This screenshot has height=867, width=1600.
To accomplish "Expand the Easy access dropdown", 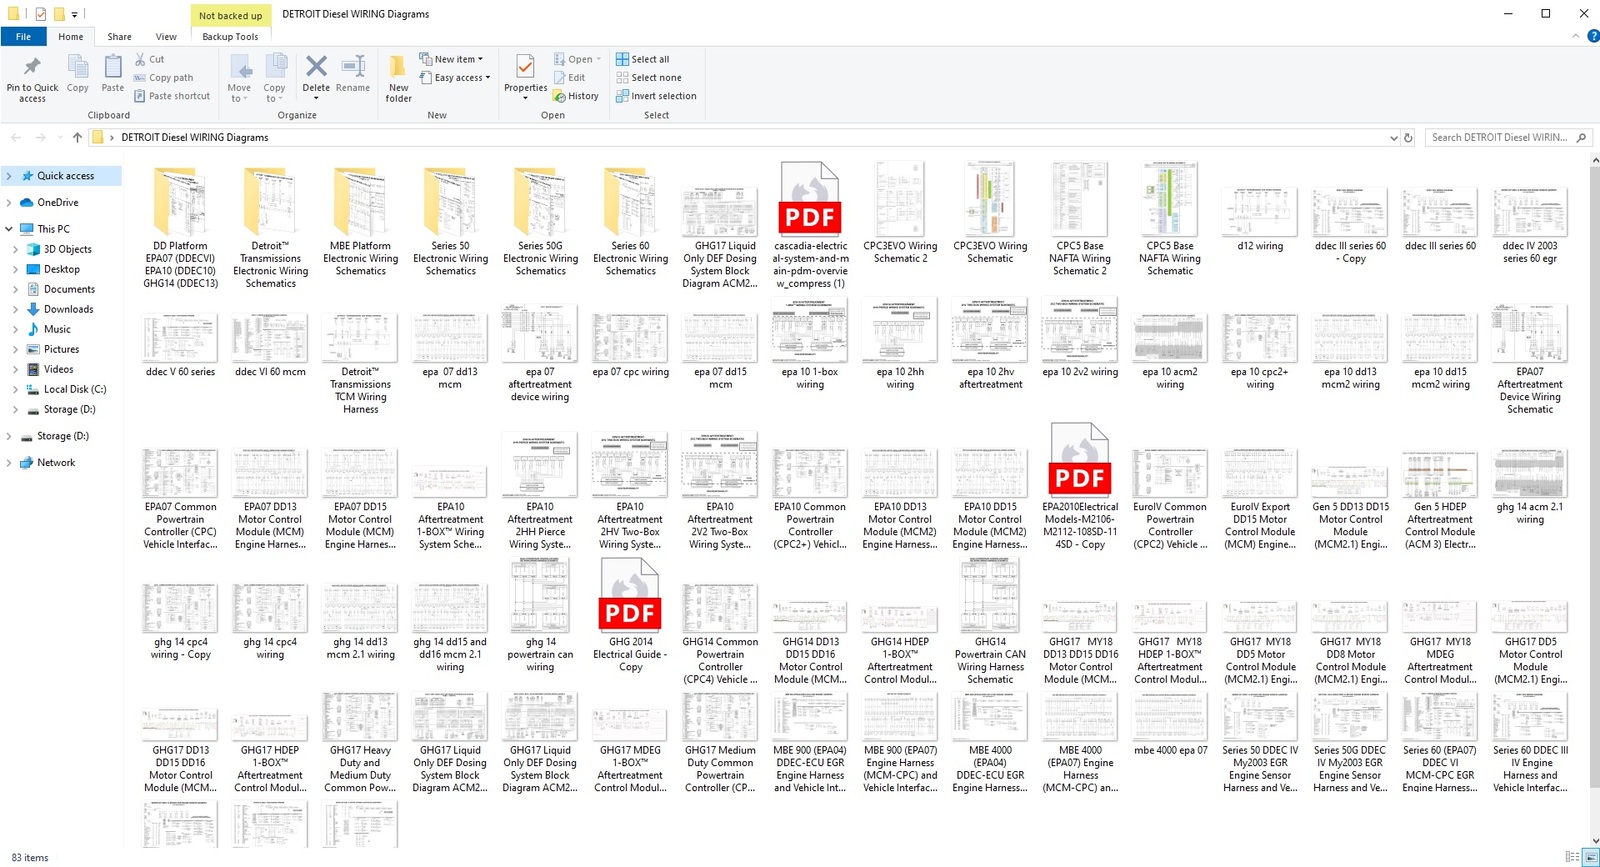I will [x=456, y=78].
